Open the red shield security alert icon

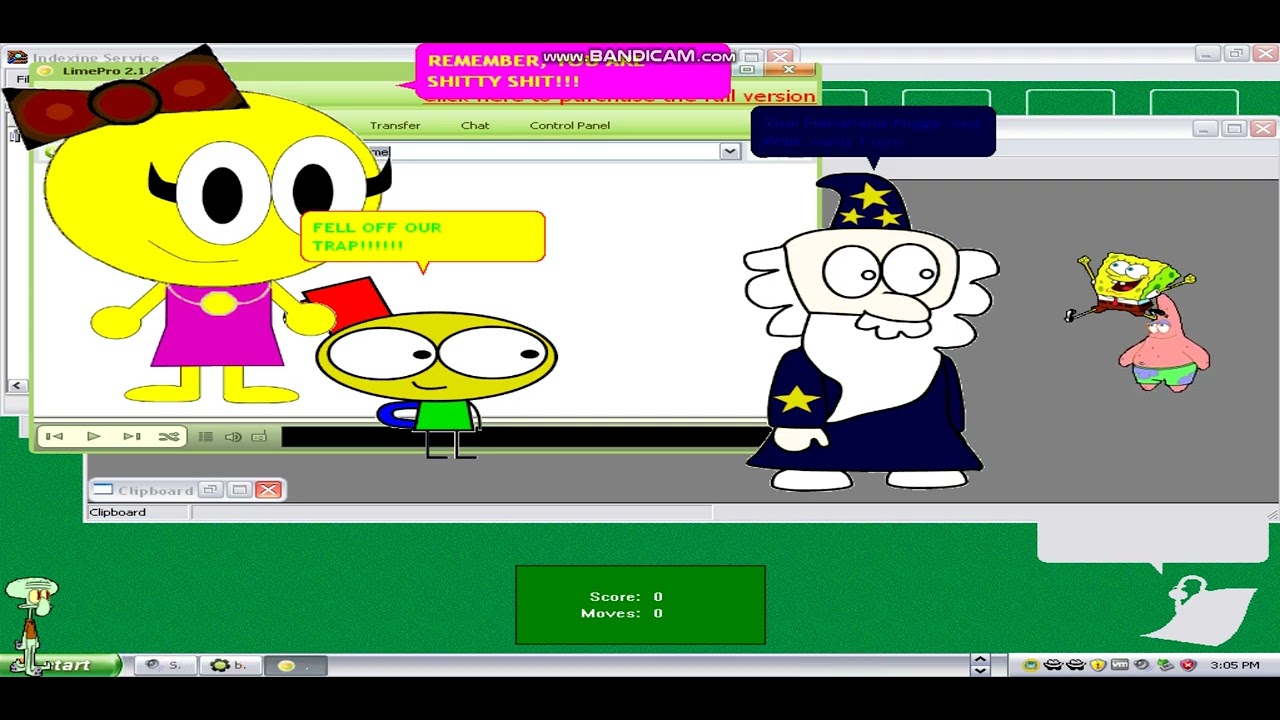[x=1188, y=665]
